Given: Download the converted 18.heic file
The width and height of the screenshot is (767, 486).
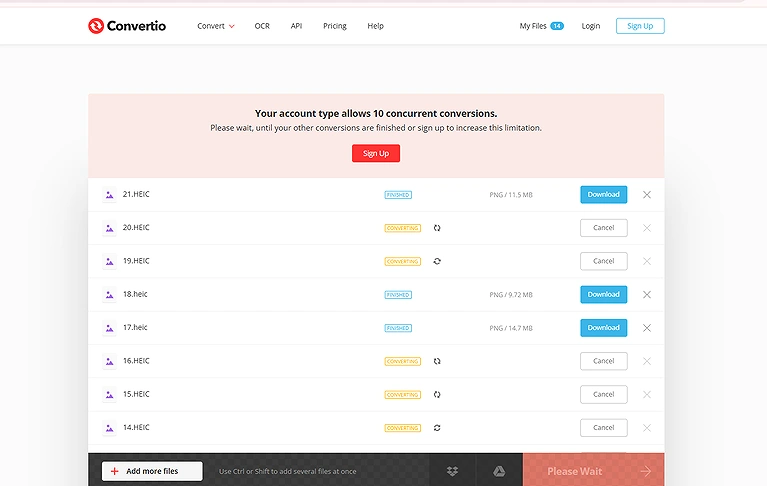Looking at the screenshot, I should pyautogui.click(x=604, y=294).
